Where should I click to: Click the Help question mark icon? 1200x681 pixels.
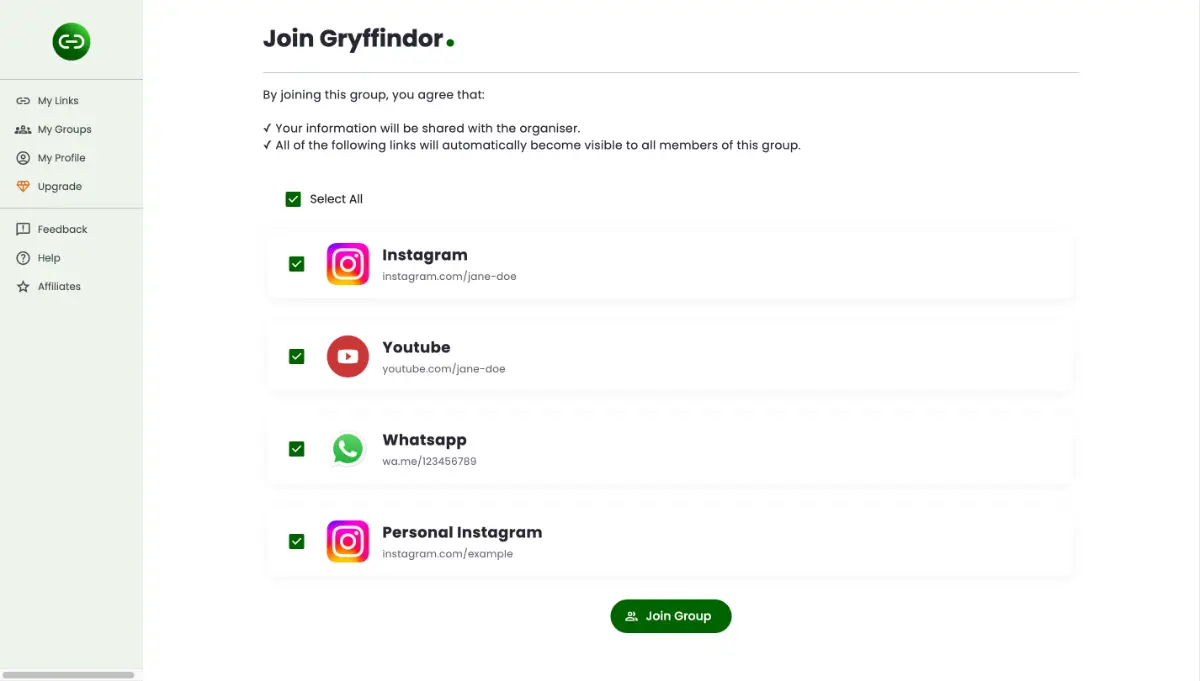[x=23, y=258]
